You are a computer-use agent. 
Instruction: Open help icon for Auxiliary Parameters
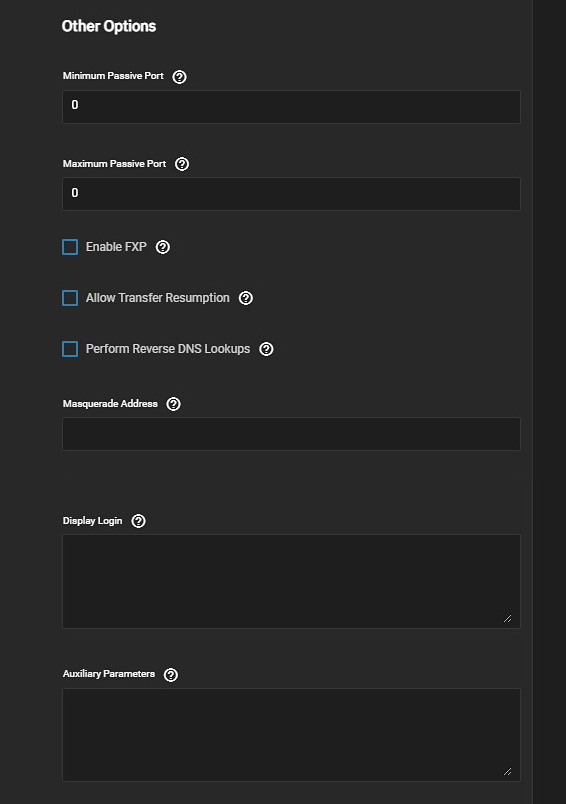pos(171,675)
